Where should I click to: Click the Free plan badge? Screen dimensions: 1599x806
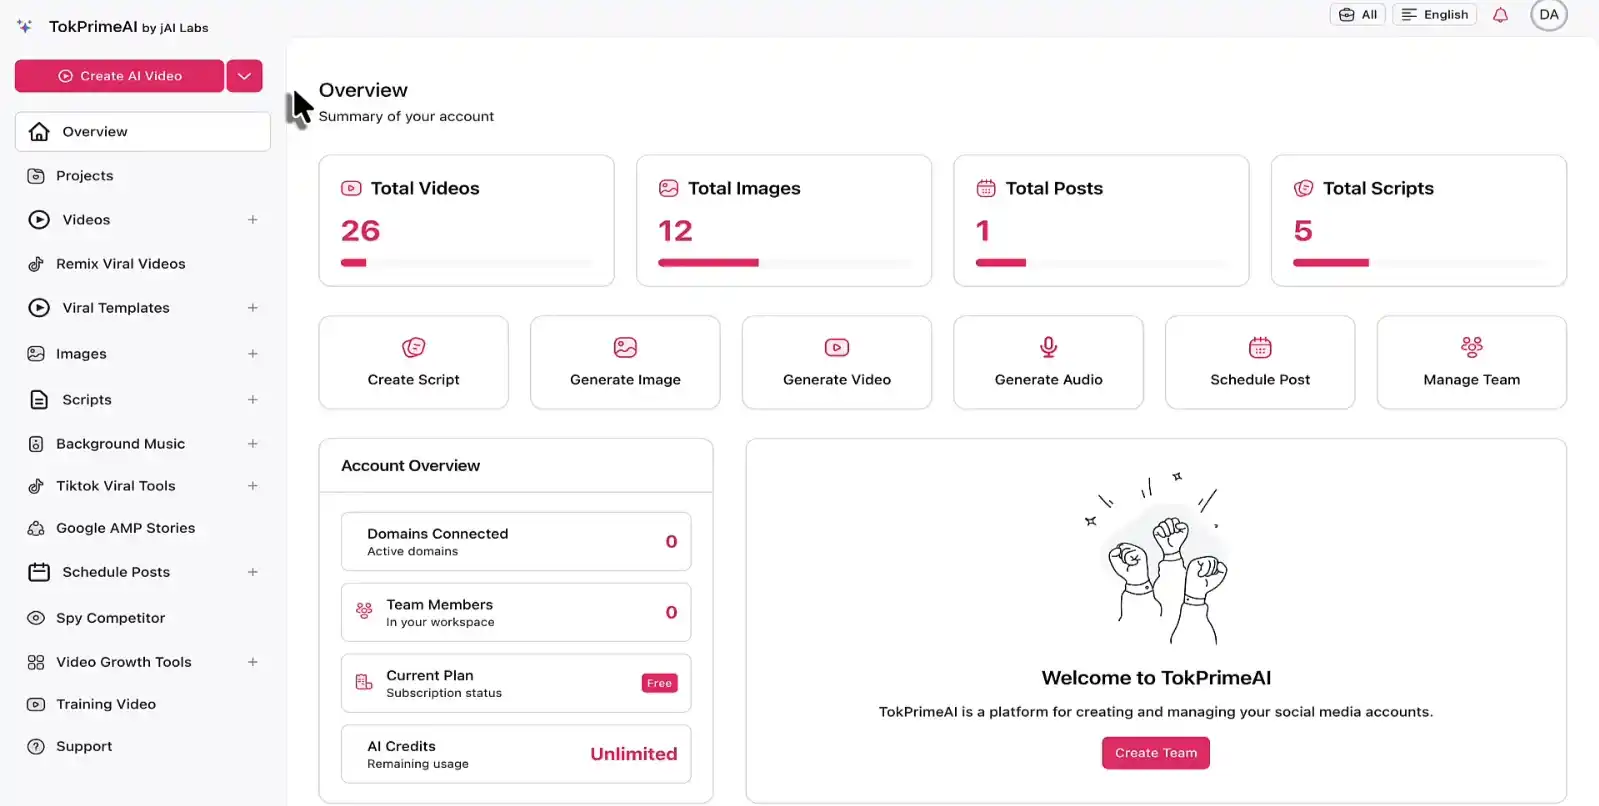click(659, 683)
